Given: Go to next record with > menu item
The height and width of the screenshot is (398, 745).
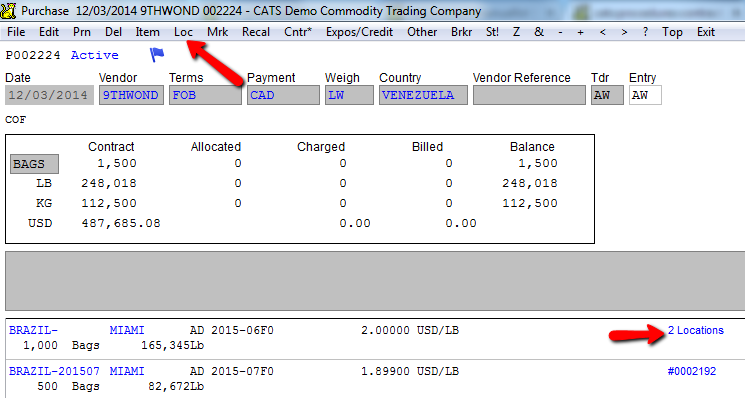Looking at the screenshot, I should point(624,32).
